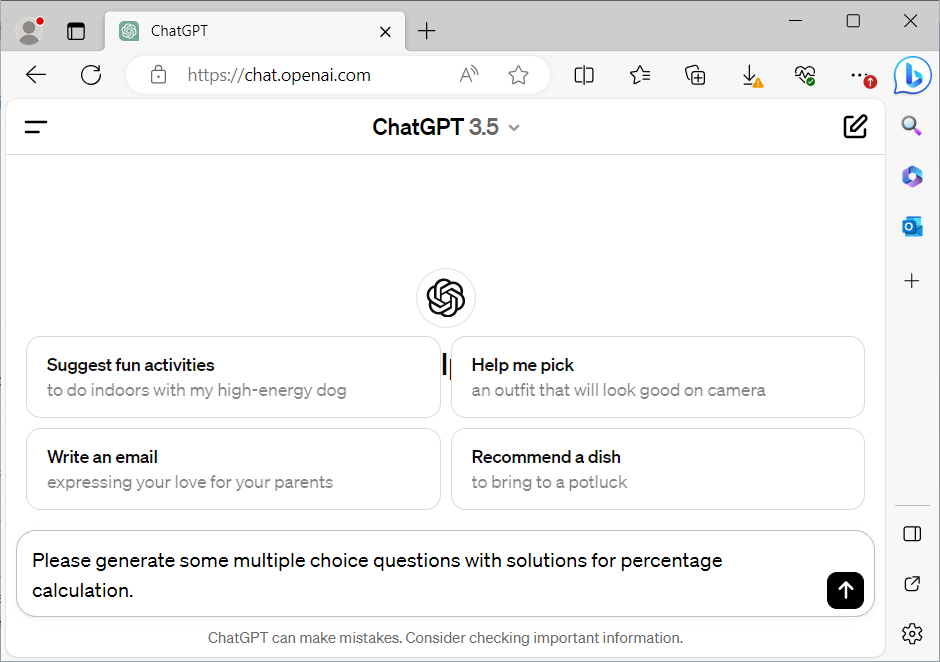Choose Recommend a dish prompt
Image resolution: width=940 pixels, height=662 pixels.
[658, 469]
